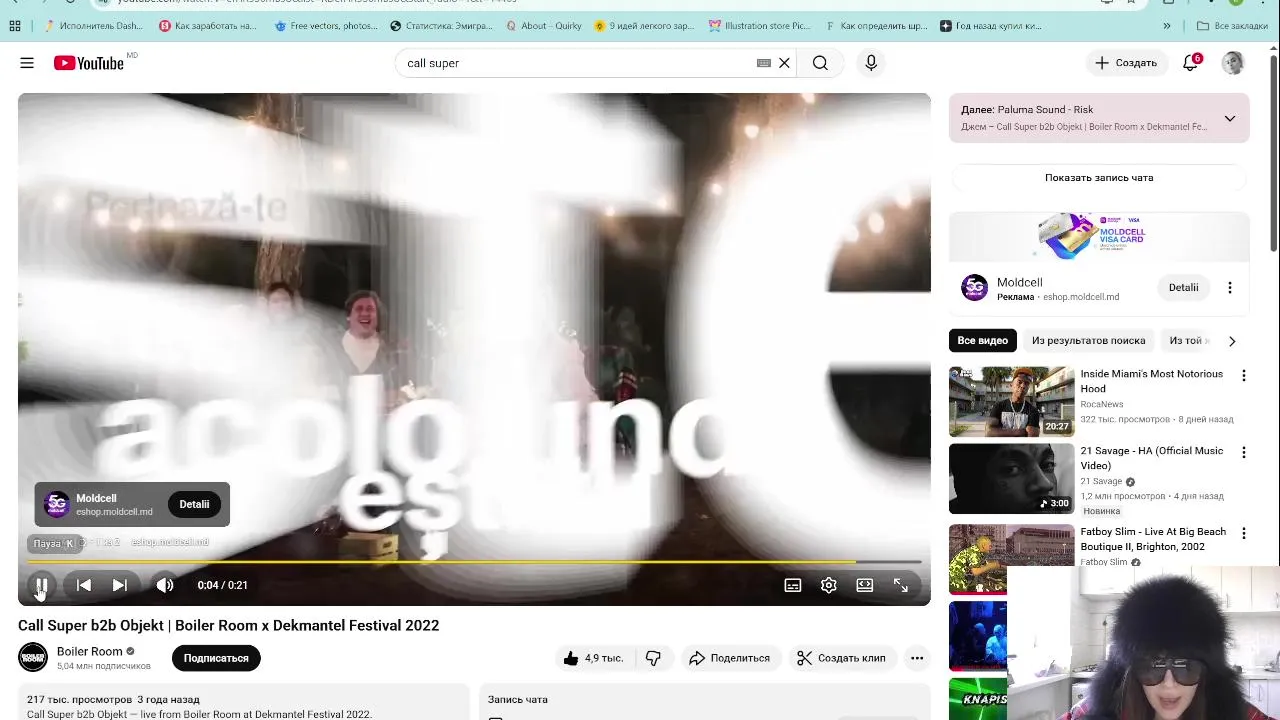This screenshot has height=720, width=1280.
Task: Open the Запись чата panel
Action: pos(705,702)
